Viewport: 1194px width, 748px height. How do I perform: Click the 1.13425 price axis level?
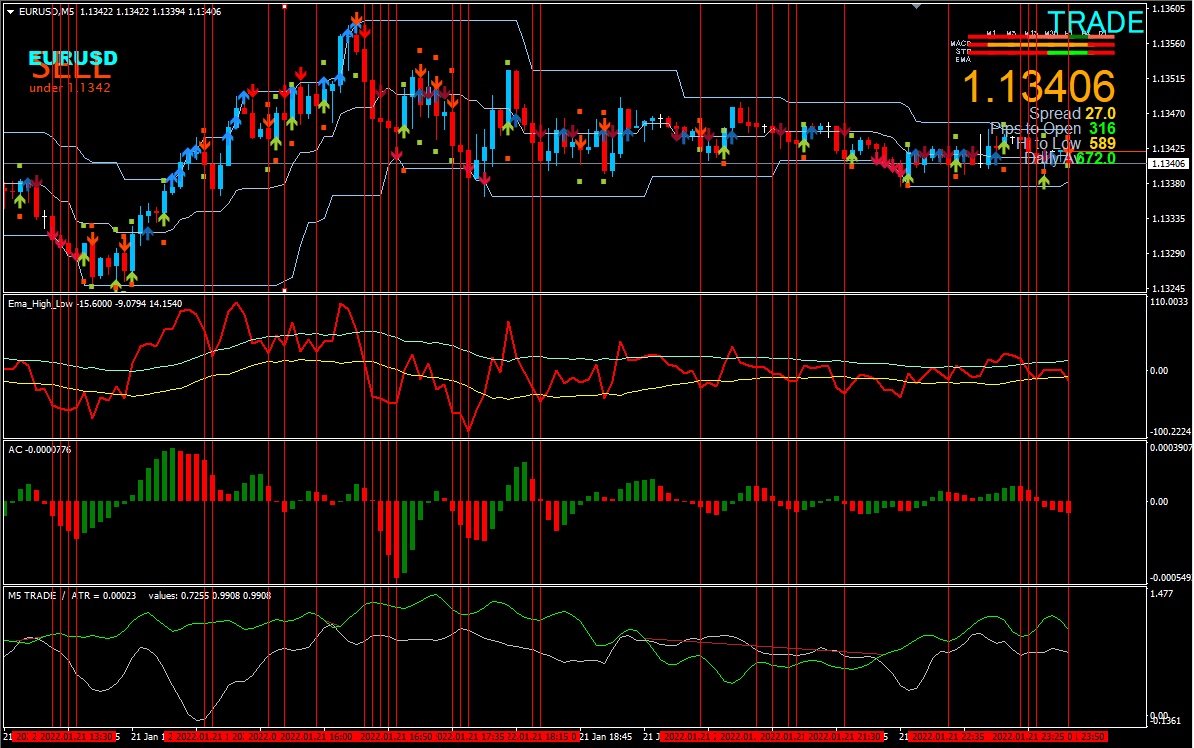point(1168,149)
